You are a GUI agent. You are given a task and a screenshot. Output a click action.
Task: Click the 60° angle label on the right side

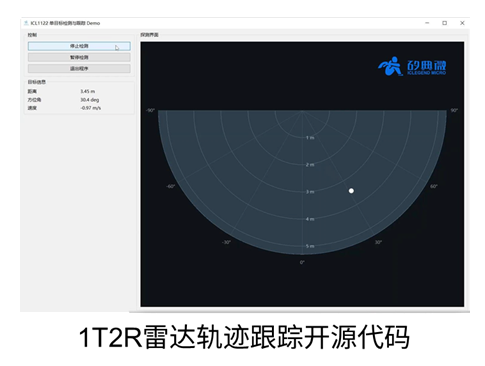pyautogui.click(x=434, y=186)
